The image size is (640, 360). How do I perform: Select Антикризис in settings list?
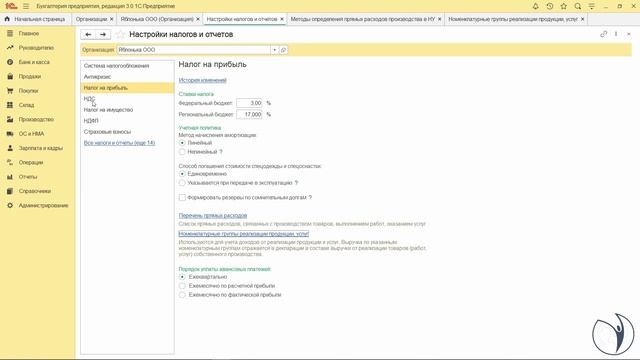coord(127,77)
